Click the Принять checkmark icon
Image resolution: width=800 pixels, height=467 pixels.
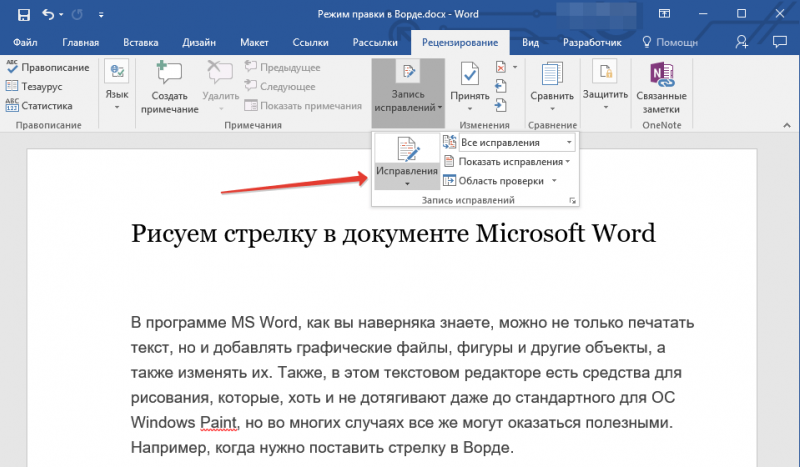pos(470,75)
